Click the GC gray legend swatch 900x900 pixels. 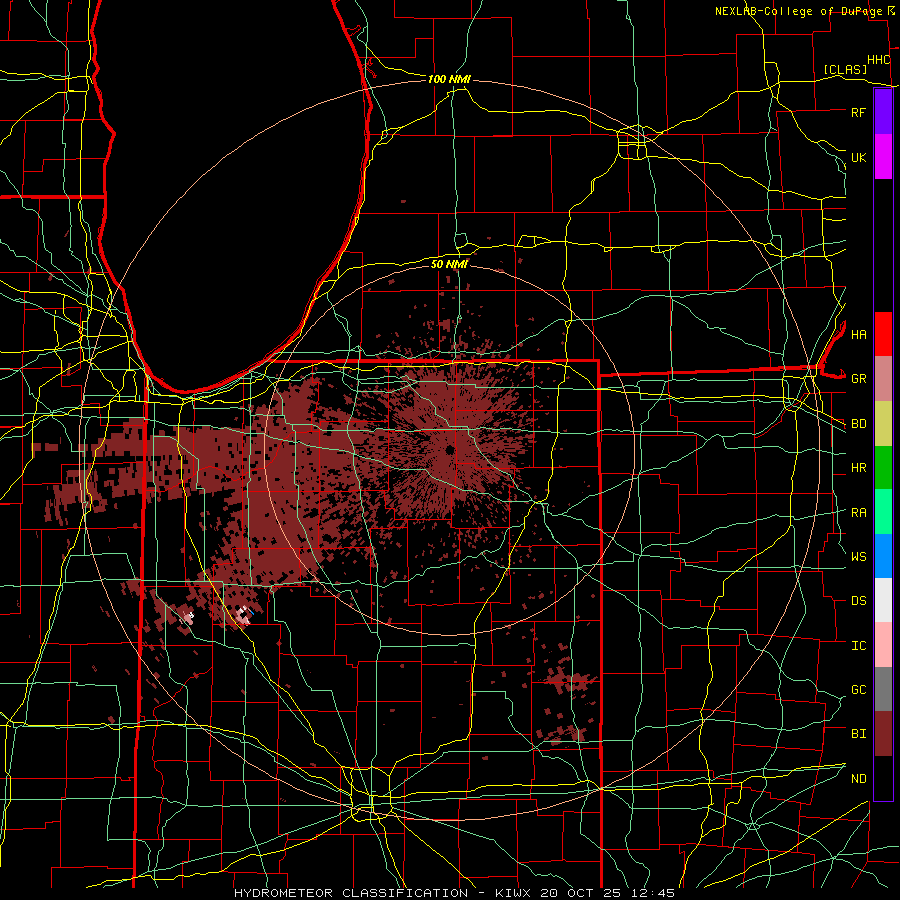pos(883,689)
